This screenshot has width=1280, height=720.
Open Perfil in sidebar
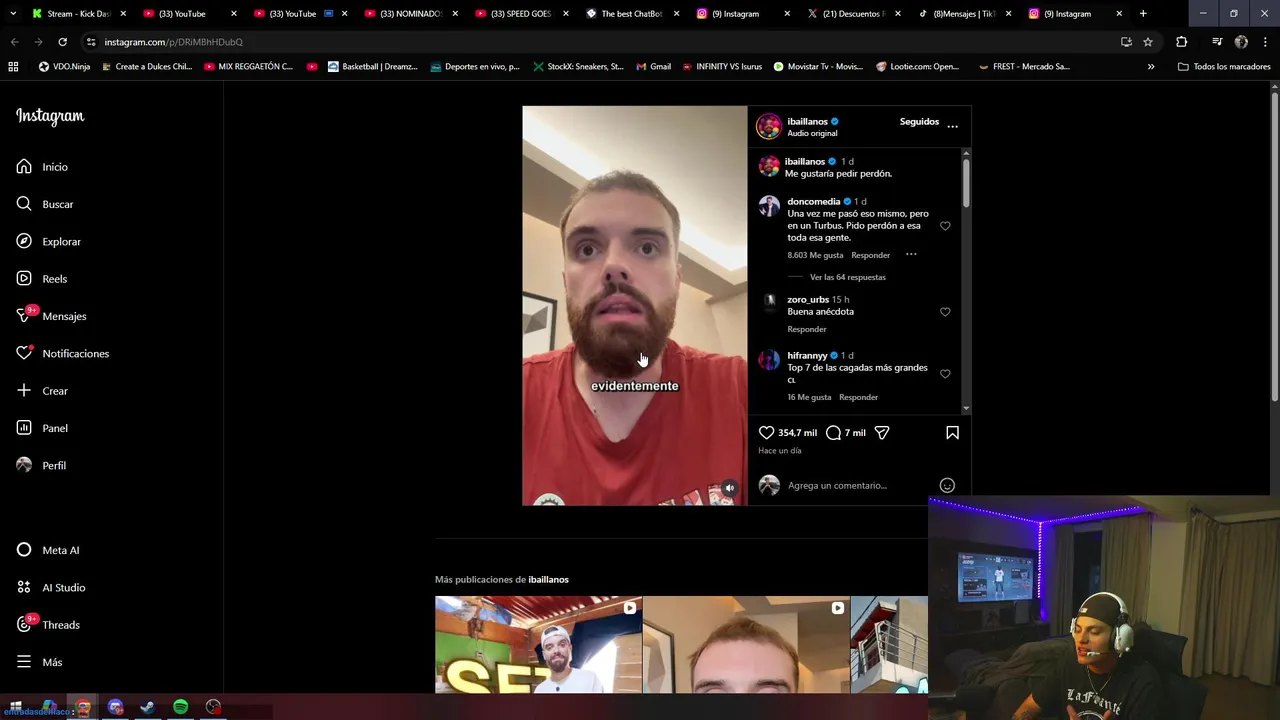pos(41,465)
